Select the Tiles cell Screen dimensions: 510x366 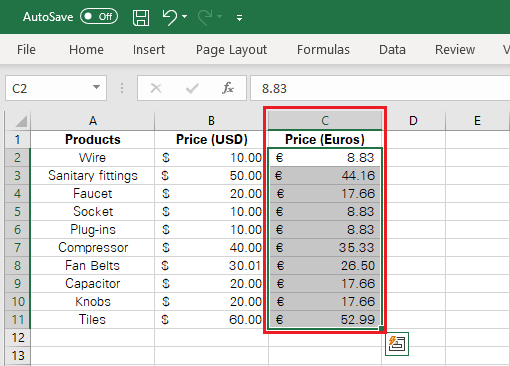93,319
